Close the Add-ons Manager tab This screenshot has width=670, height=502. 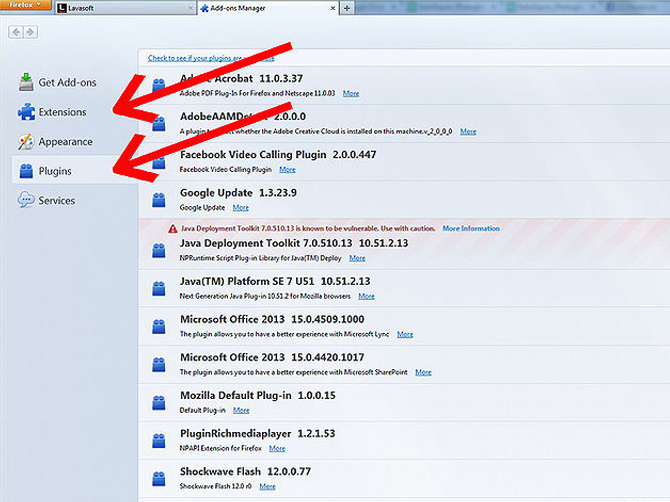click(x=333, y=8)
